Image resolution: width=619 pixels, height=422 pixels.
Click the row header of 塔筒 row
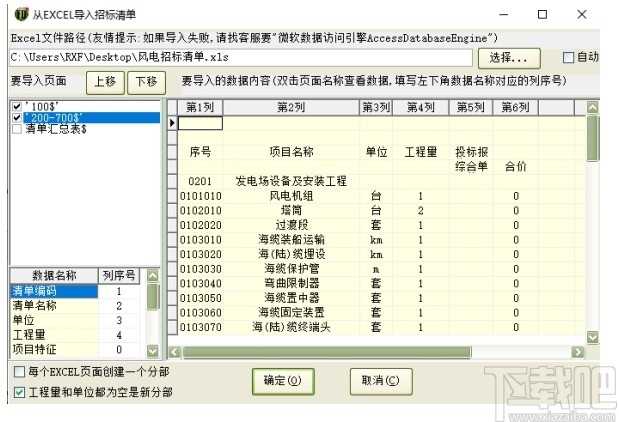(x=172, y=210)
